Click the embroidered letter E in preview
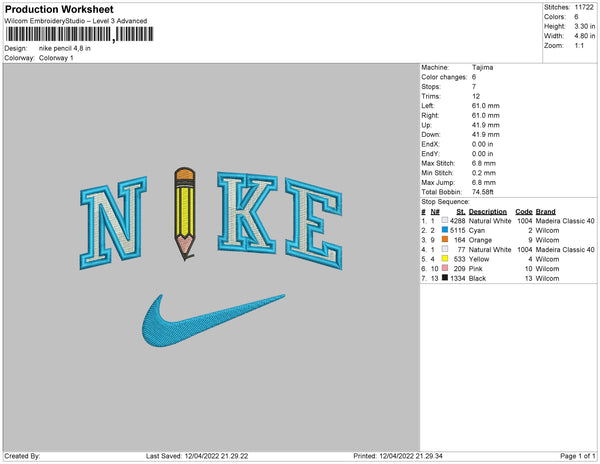 point(313,224)
